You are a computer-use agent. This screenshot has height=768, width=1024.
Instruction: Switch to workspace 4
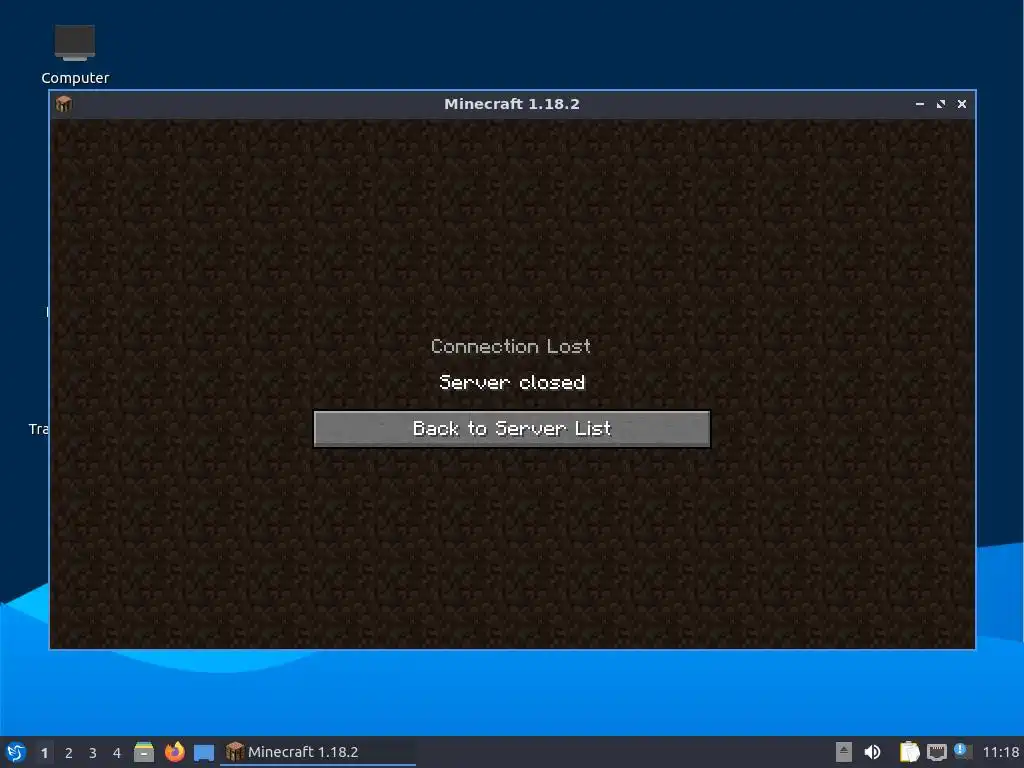point(117,753)
